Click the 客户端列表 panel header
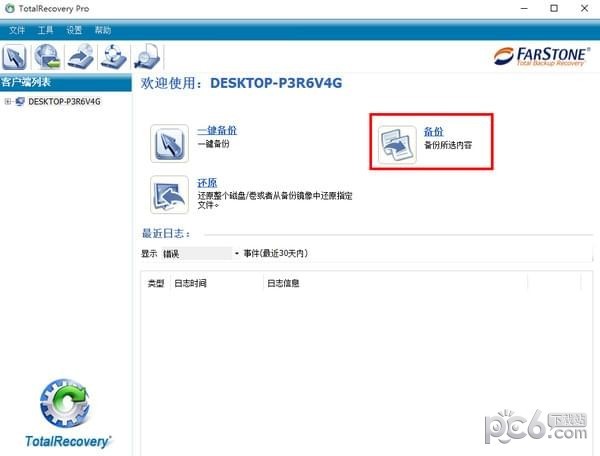 click(x=66, y=82)
